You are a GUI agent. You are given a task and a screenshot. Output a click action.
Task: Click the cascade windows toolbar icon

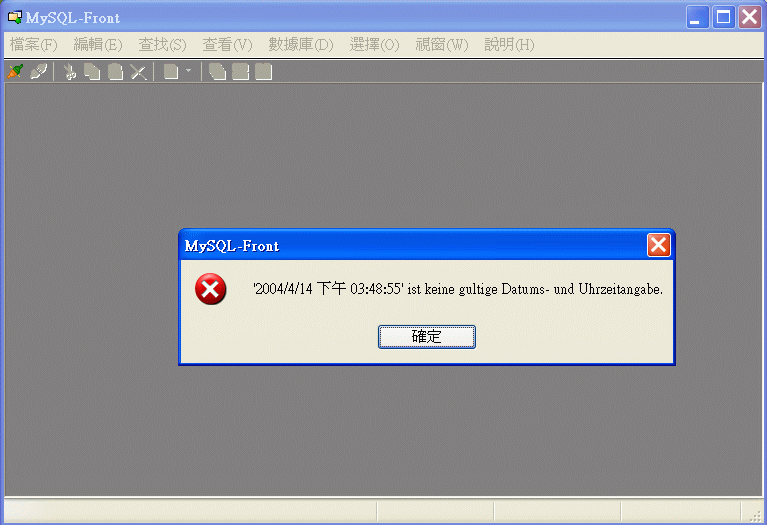click(217, 72)
